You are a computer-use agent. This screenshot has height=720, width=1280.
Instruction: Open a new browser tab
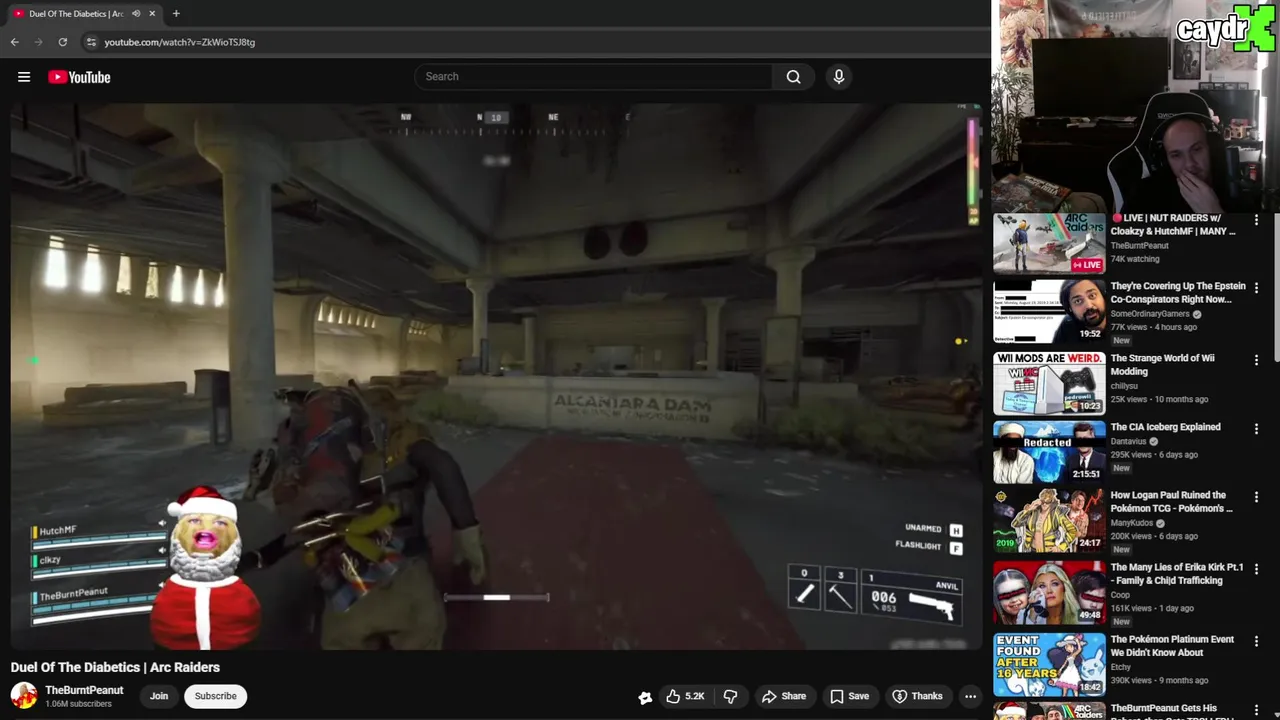pyautogui.click(x=176, y=14)
